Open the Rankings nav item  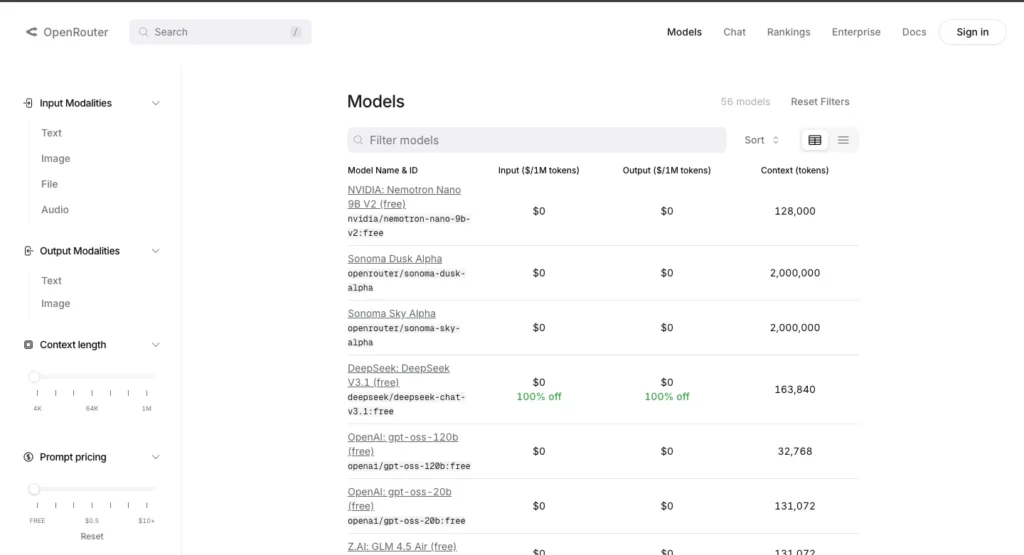click(x=788, y=32)
